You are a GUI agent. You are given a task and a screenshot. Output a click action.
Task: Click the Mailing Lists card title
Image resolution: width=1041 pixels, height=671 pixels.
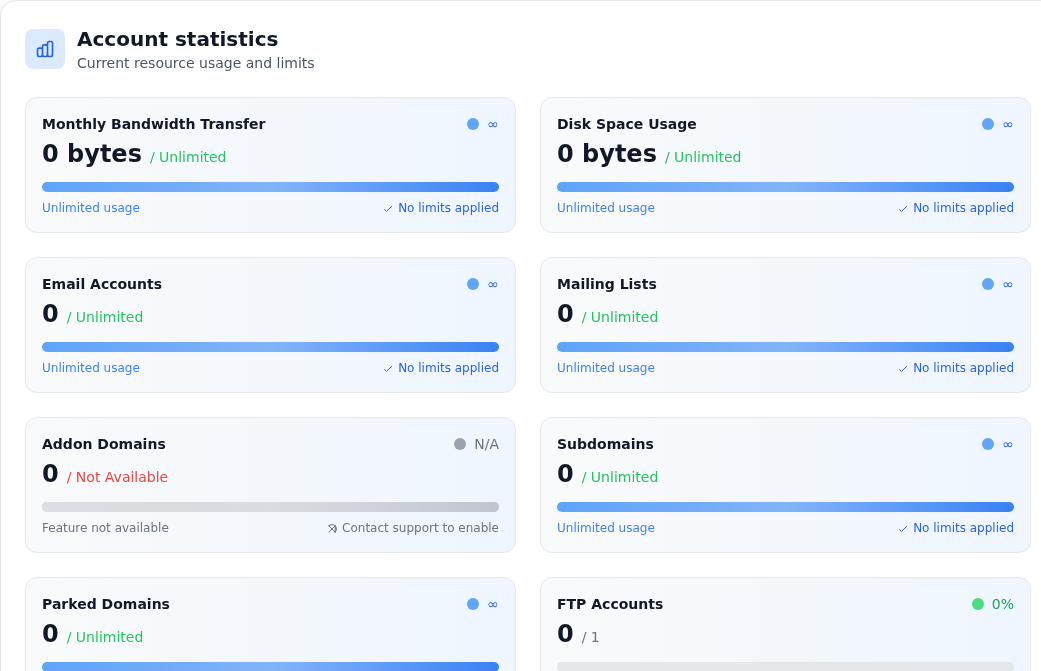pos(607,284)
